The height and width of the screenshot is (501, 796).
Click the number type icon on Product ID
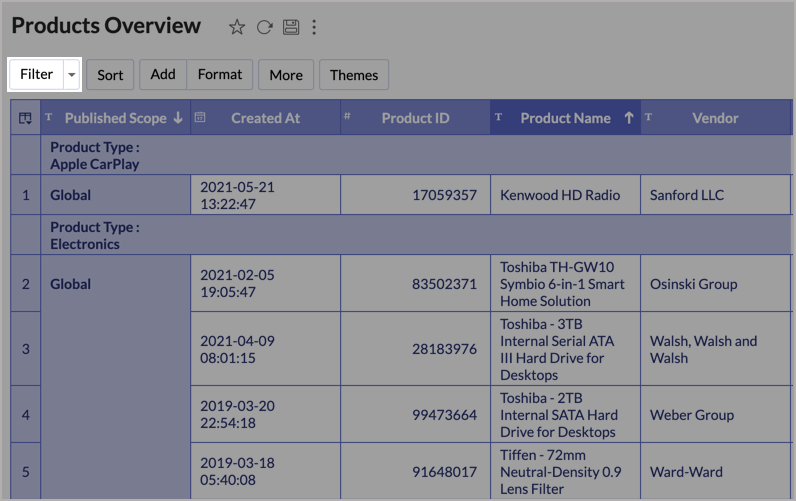point(348,117)
